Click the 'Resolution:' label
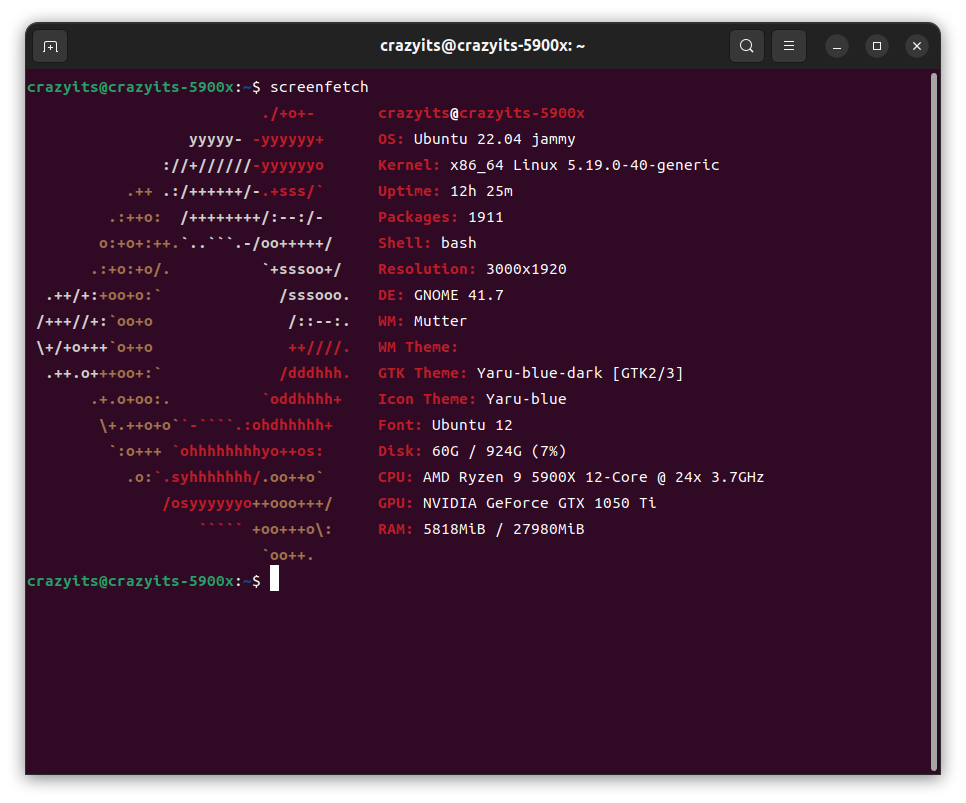 (427, 269)
